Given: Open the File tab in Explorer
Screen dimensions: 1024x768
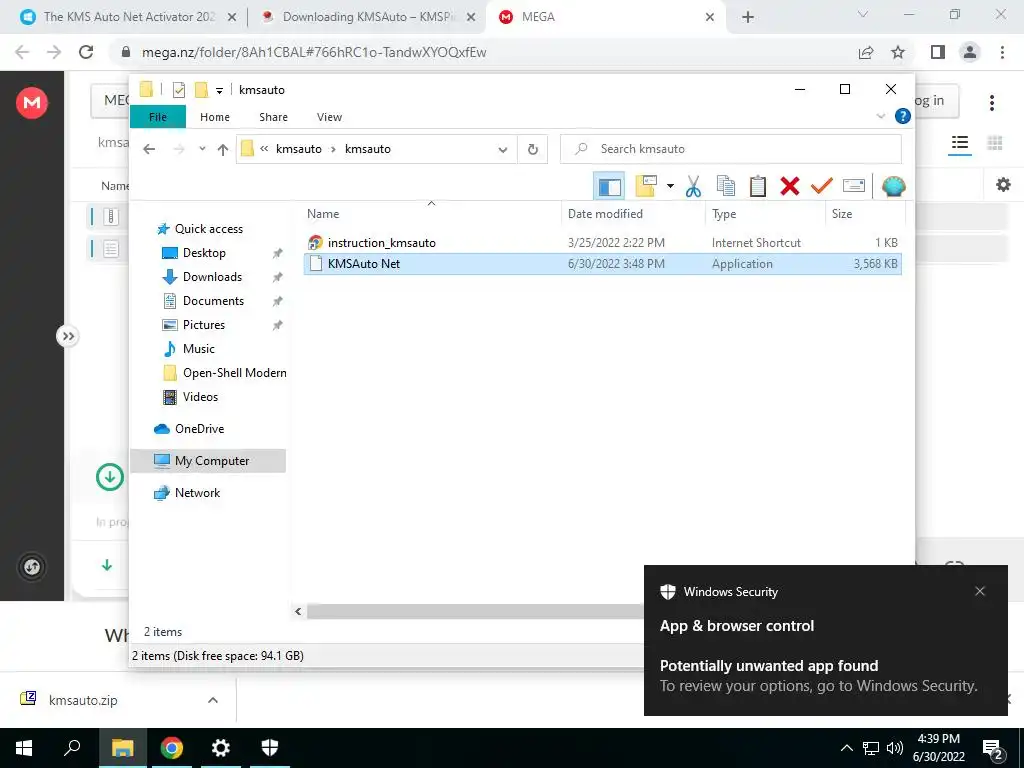Looking at the screenshot, I should [158, 117].
